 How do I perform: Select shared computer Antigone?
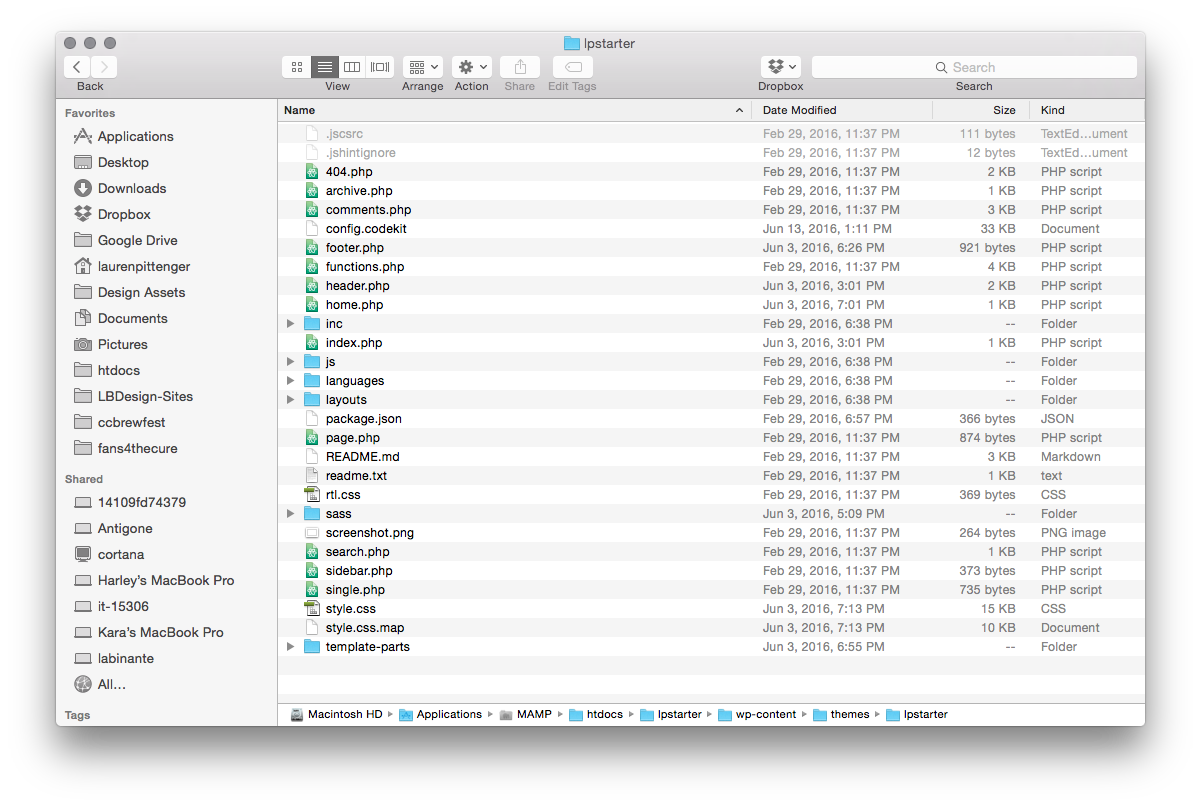125,528
